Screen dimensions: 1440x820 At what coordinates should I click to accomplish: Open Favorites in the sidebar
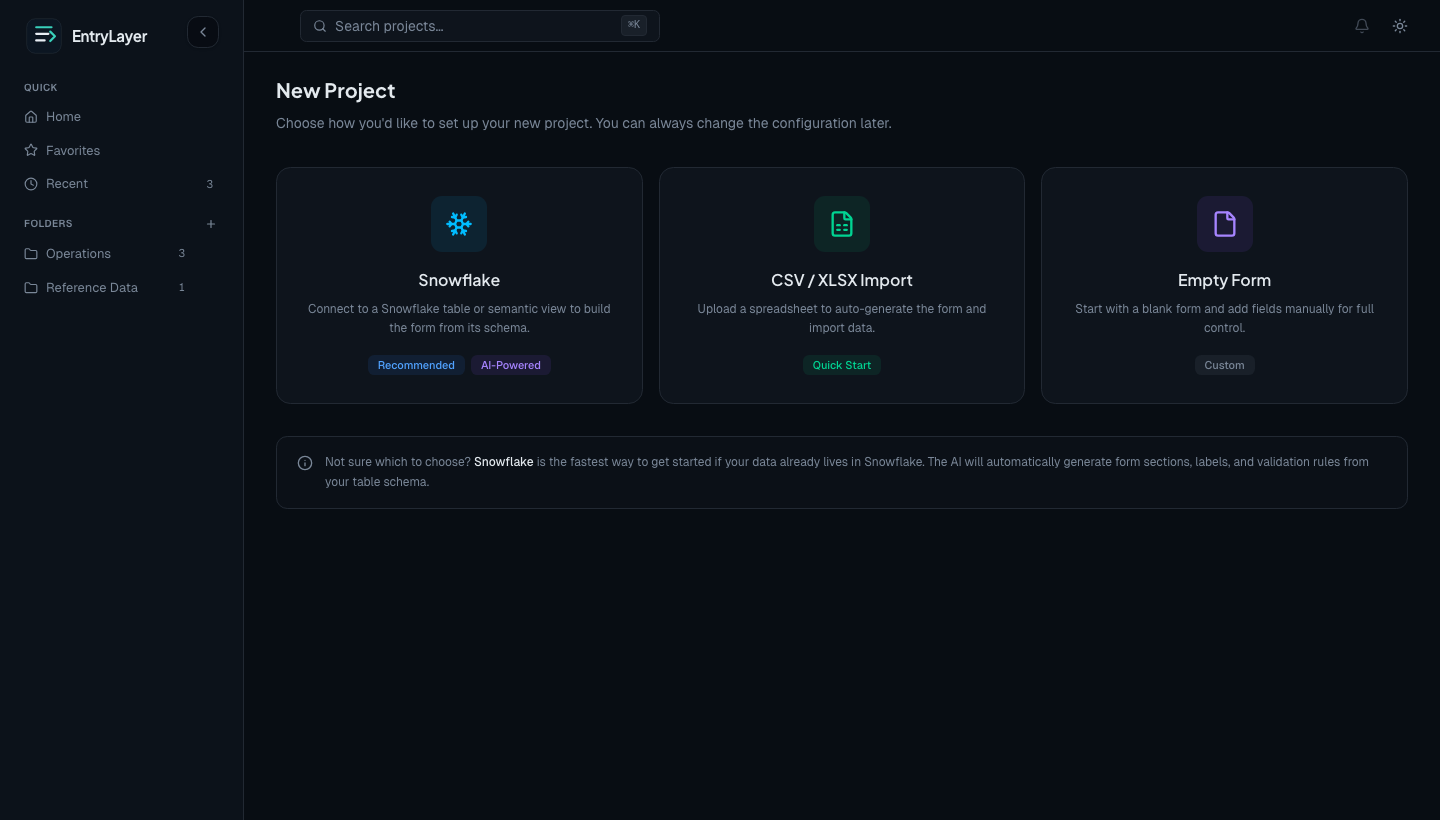coord(121,151)
